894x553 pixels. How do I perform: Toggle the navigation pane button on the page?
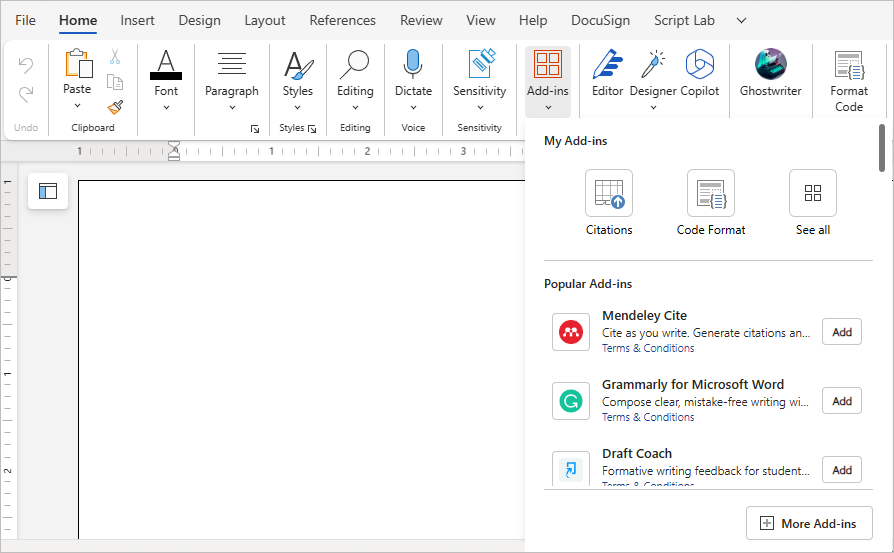pyautogui.click(x=48, y=191)
